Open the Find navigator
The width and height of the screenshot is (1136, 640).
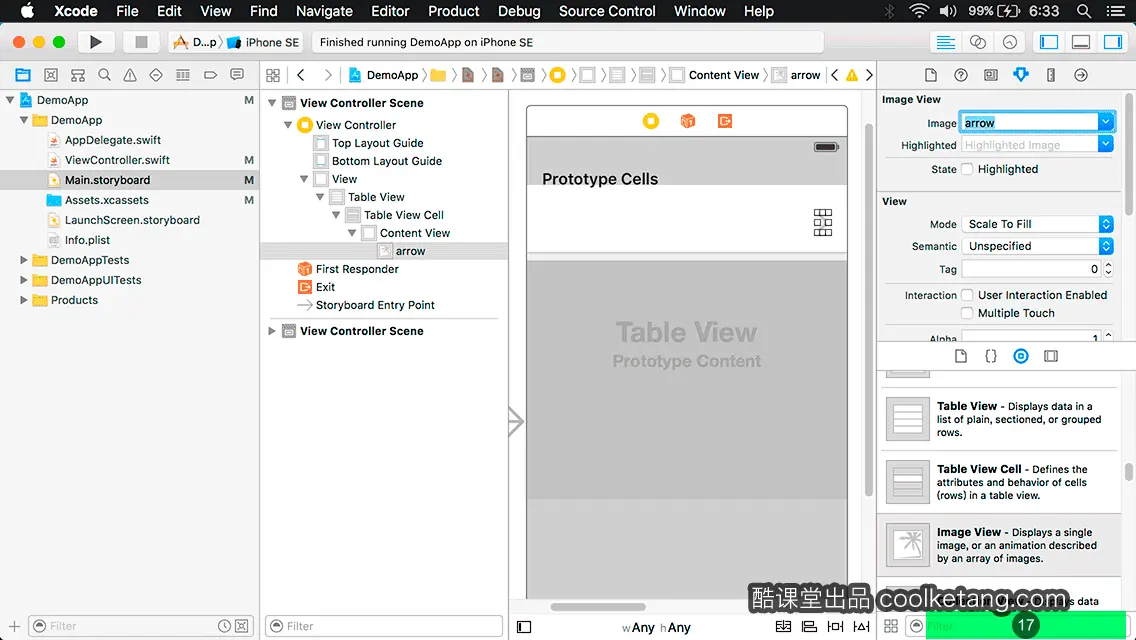(x=104, y=75)
